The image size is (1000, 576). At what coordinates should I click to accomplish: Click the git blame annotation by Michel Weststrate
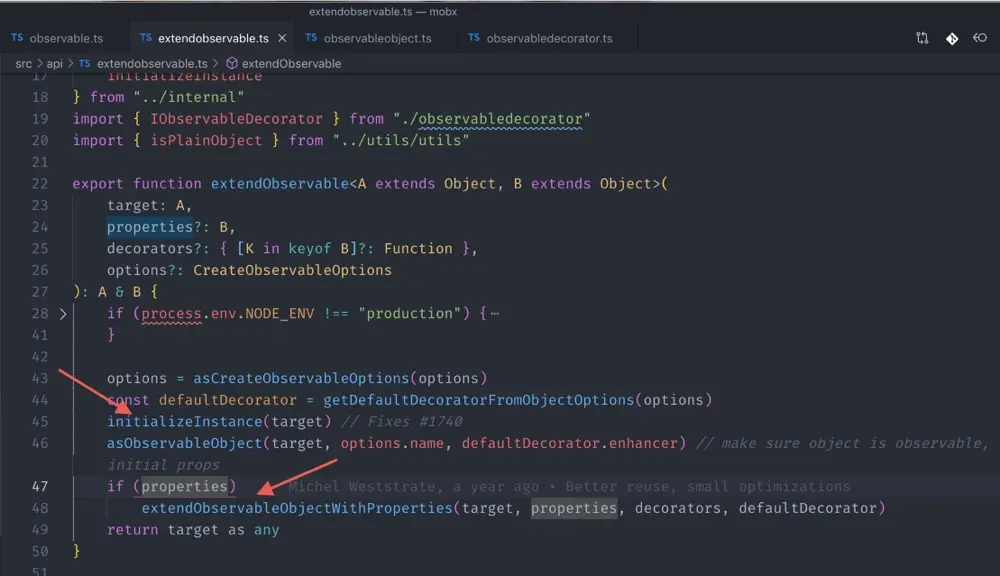569,487
